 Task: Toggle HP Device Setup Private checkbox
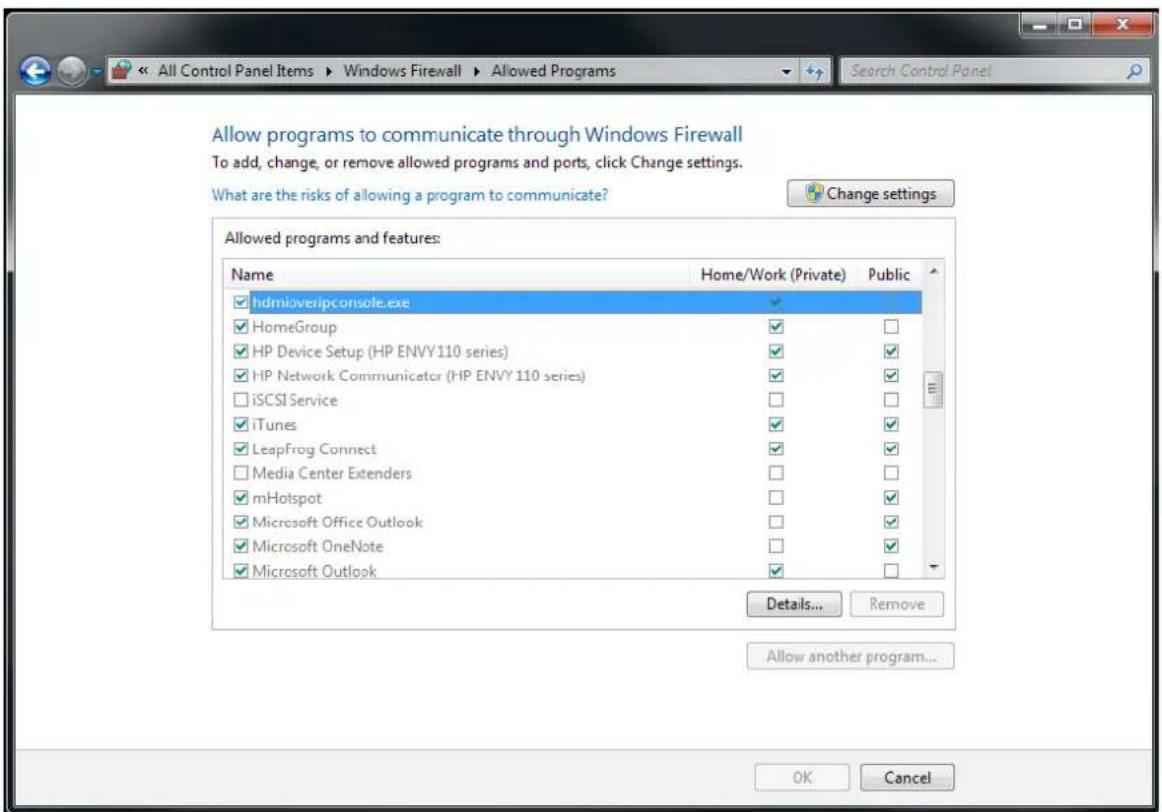point(776,351)
